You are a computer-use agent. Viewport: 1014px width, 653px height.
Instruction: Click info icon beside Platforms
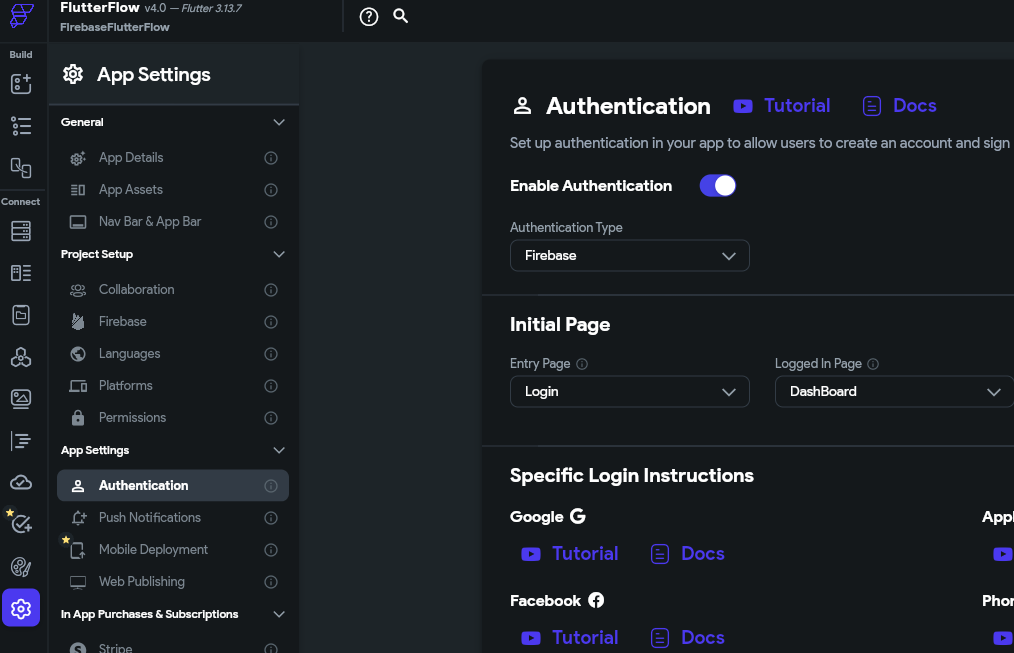(271, 386)
